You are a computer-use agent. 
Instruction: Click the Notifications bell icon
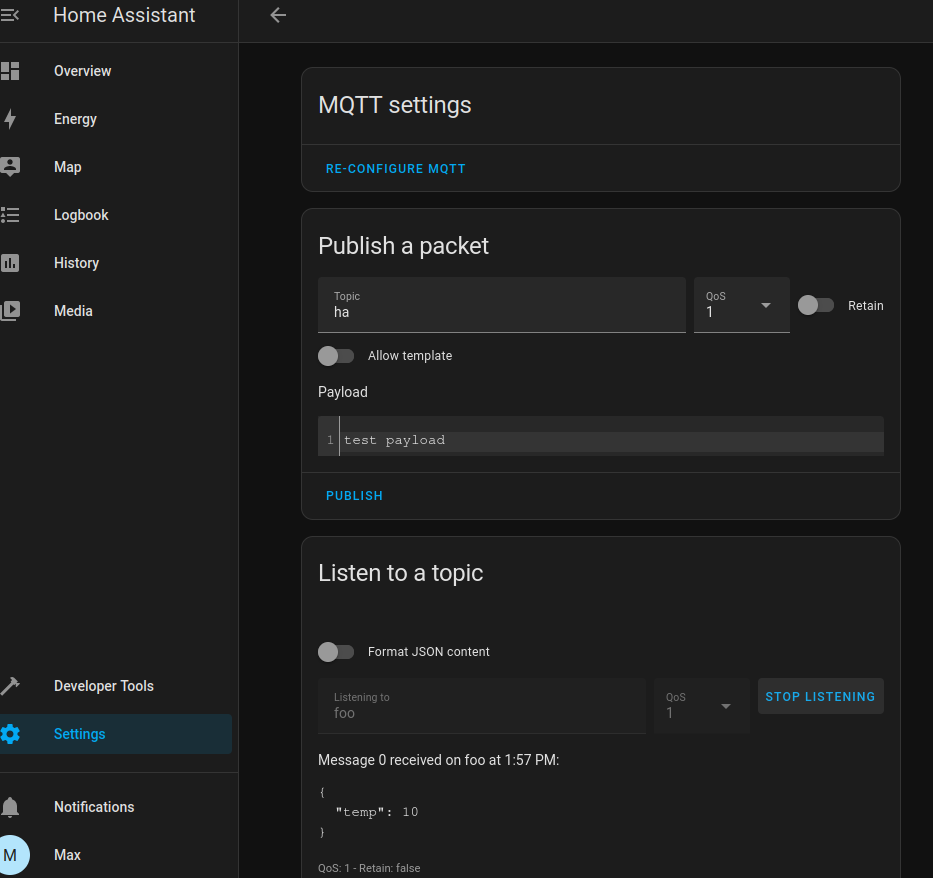pyautogui.click(x=10, y=807)
